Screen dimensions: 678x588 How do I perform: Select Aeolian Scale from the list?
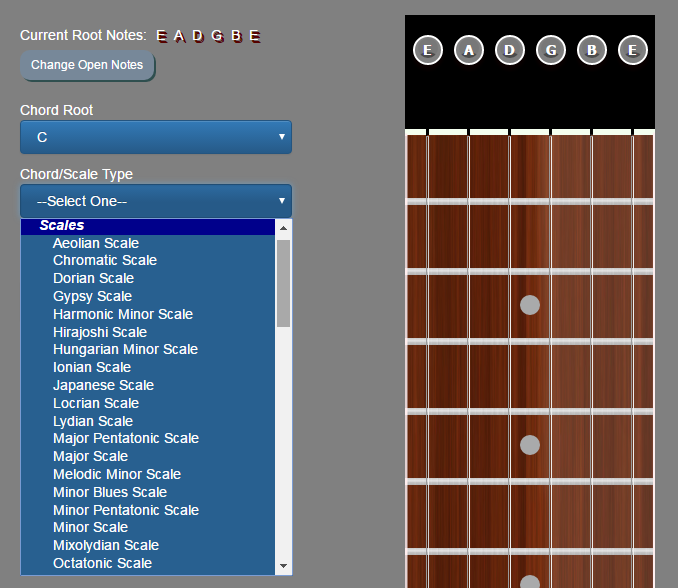click(96, 243)
